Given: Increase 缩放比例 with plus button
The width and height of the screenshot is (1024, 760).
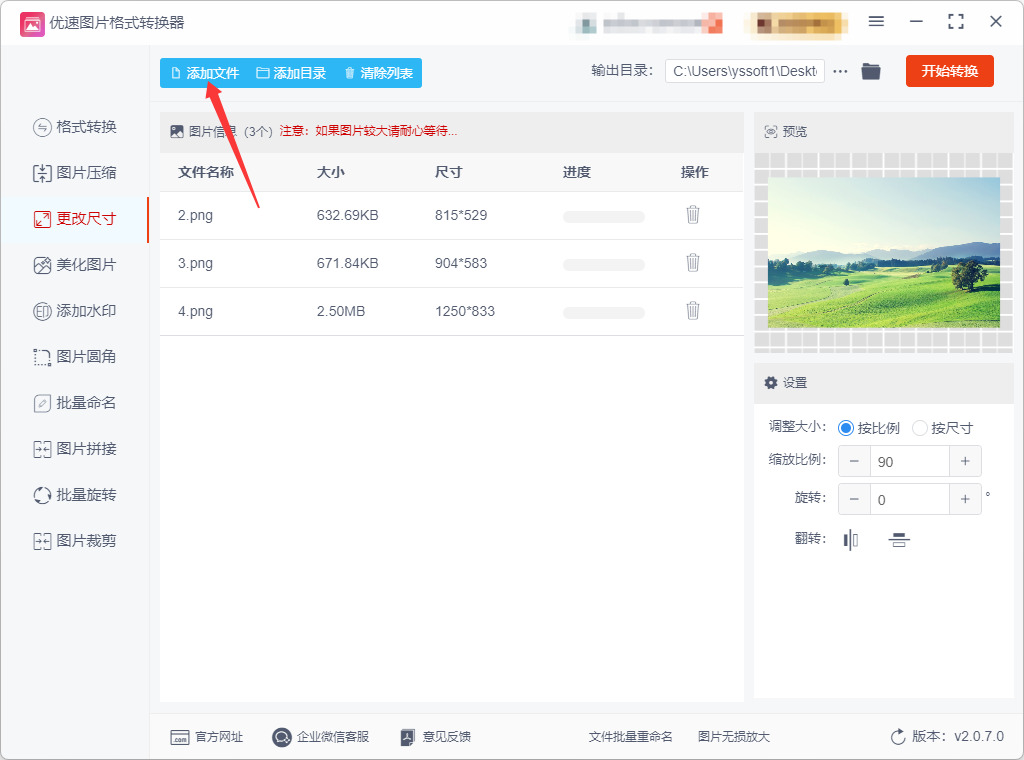Looking at the screenshot, I should [x=965, y=462].
